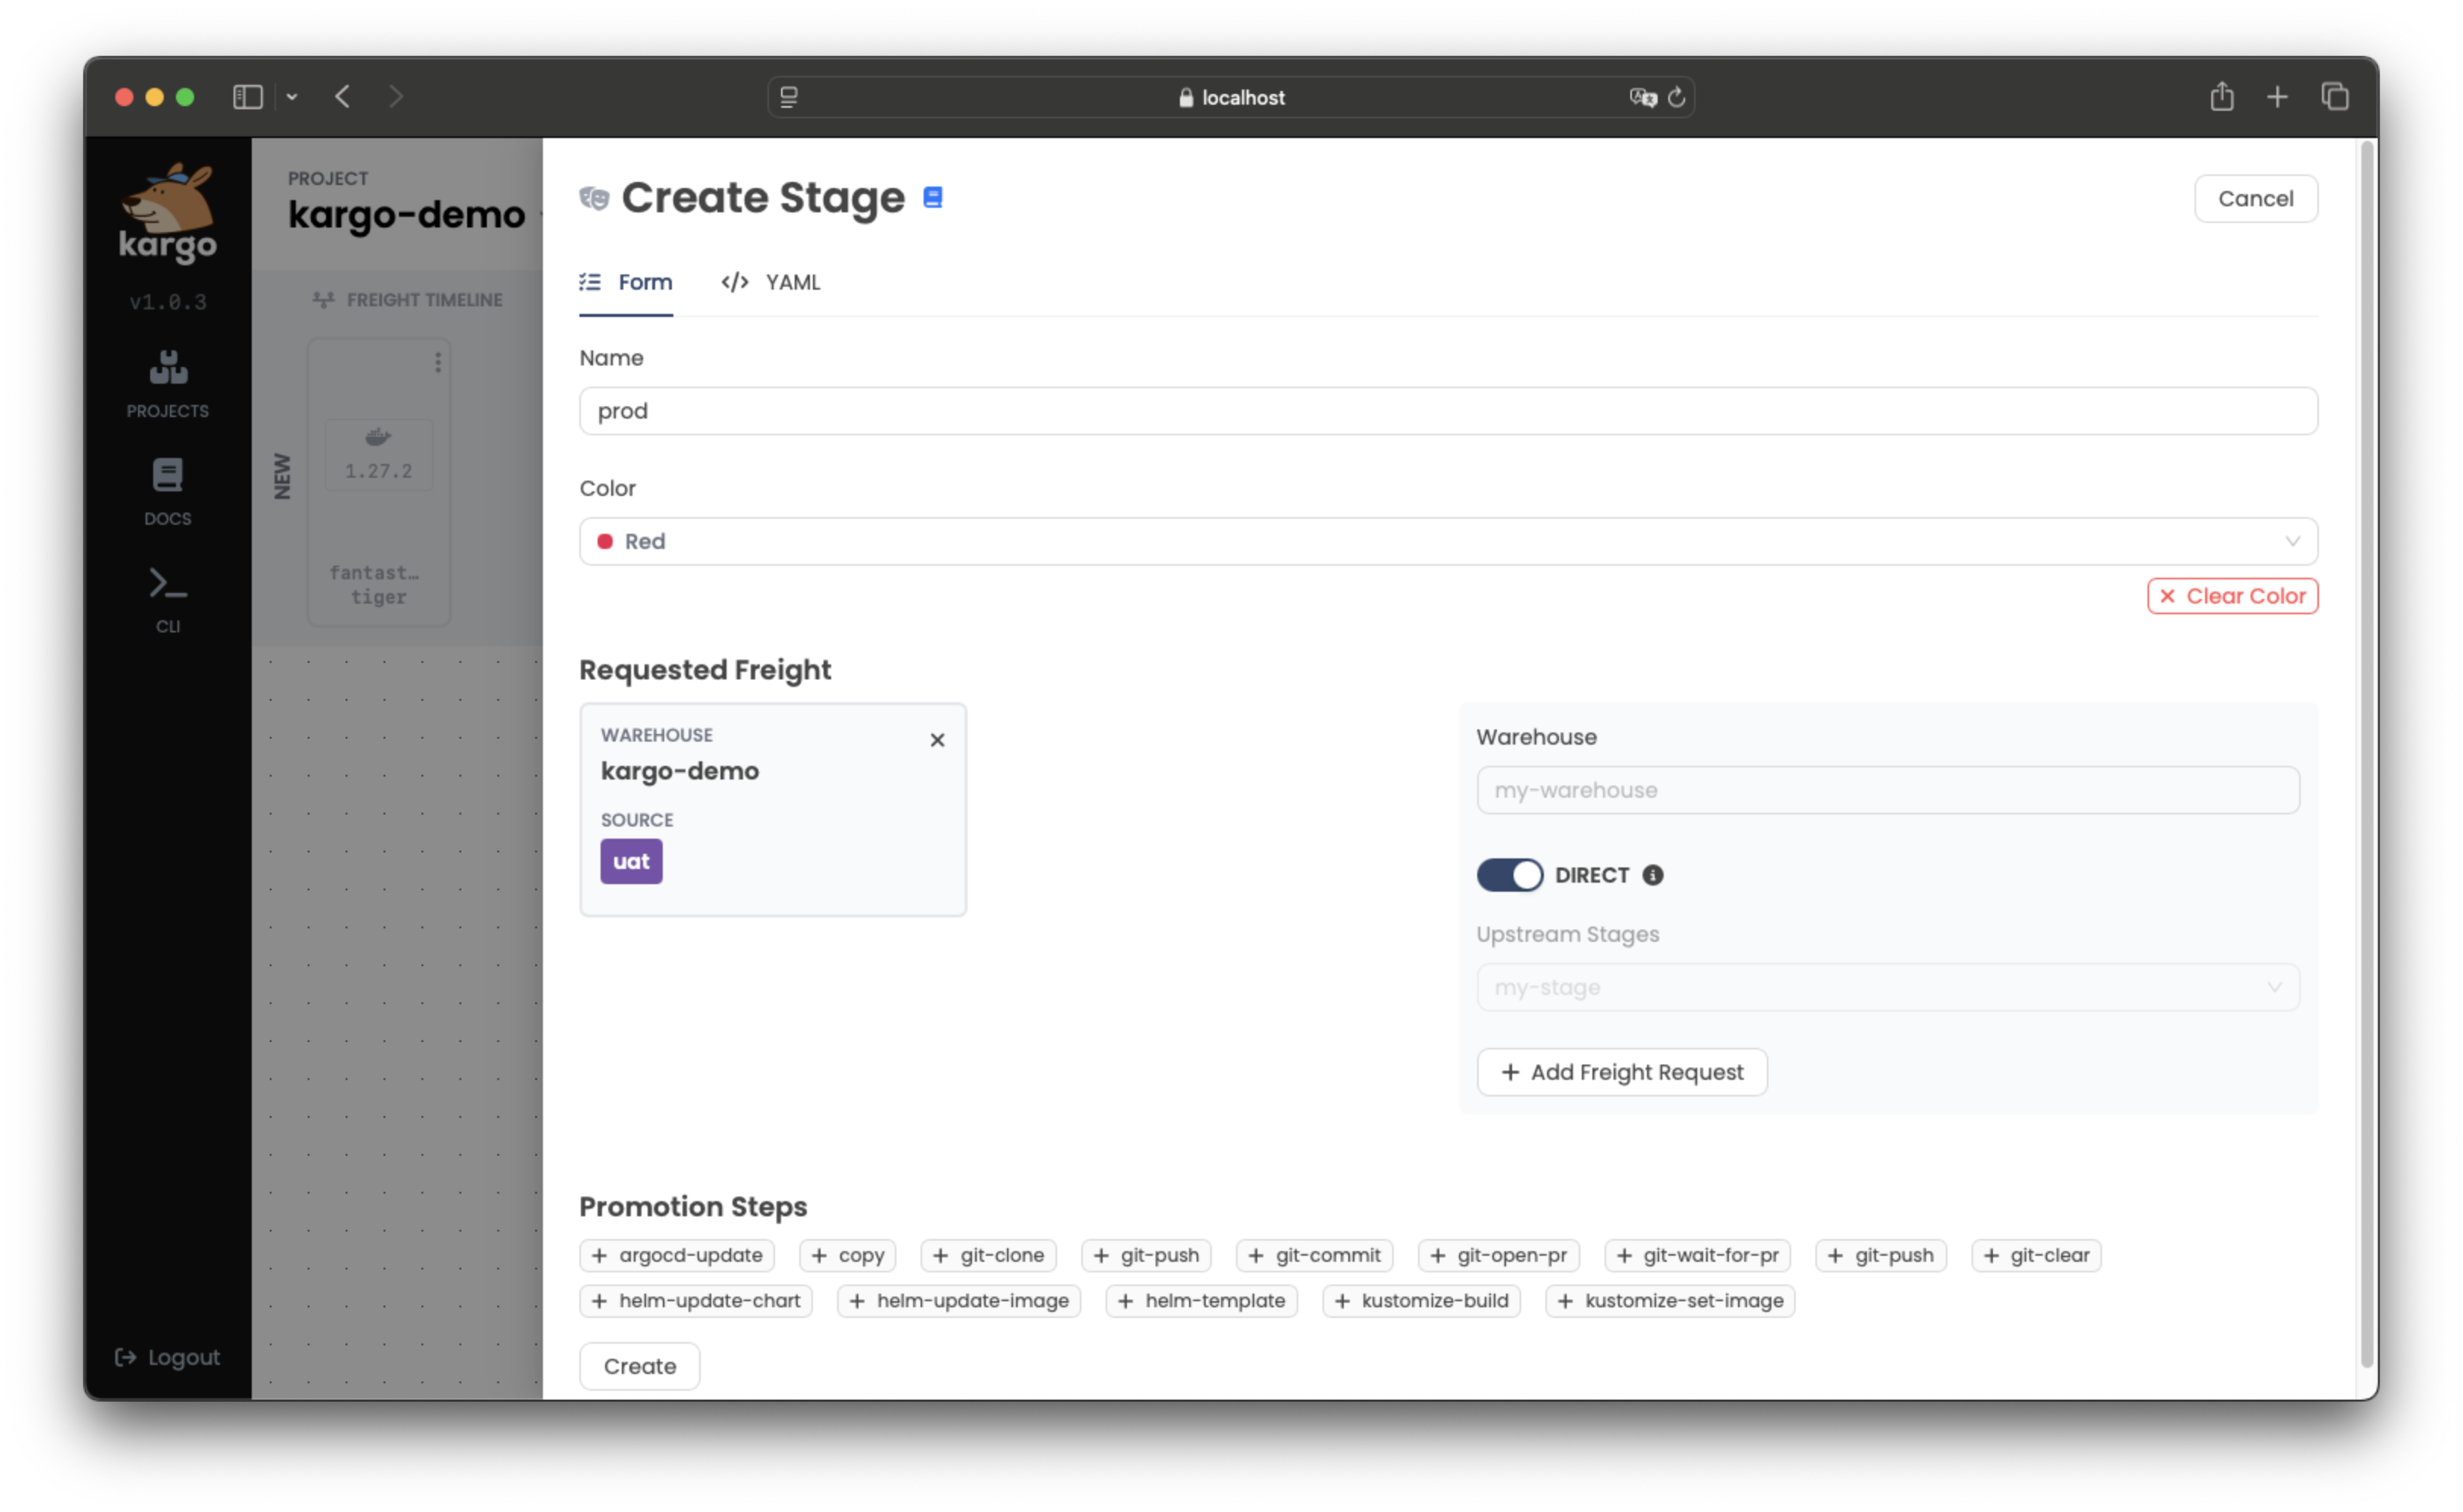
Task: Expand the Color dropdown showing Red
Action: pyautogui.click(x=1447, y=541)
